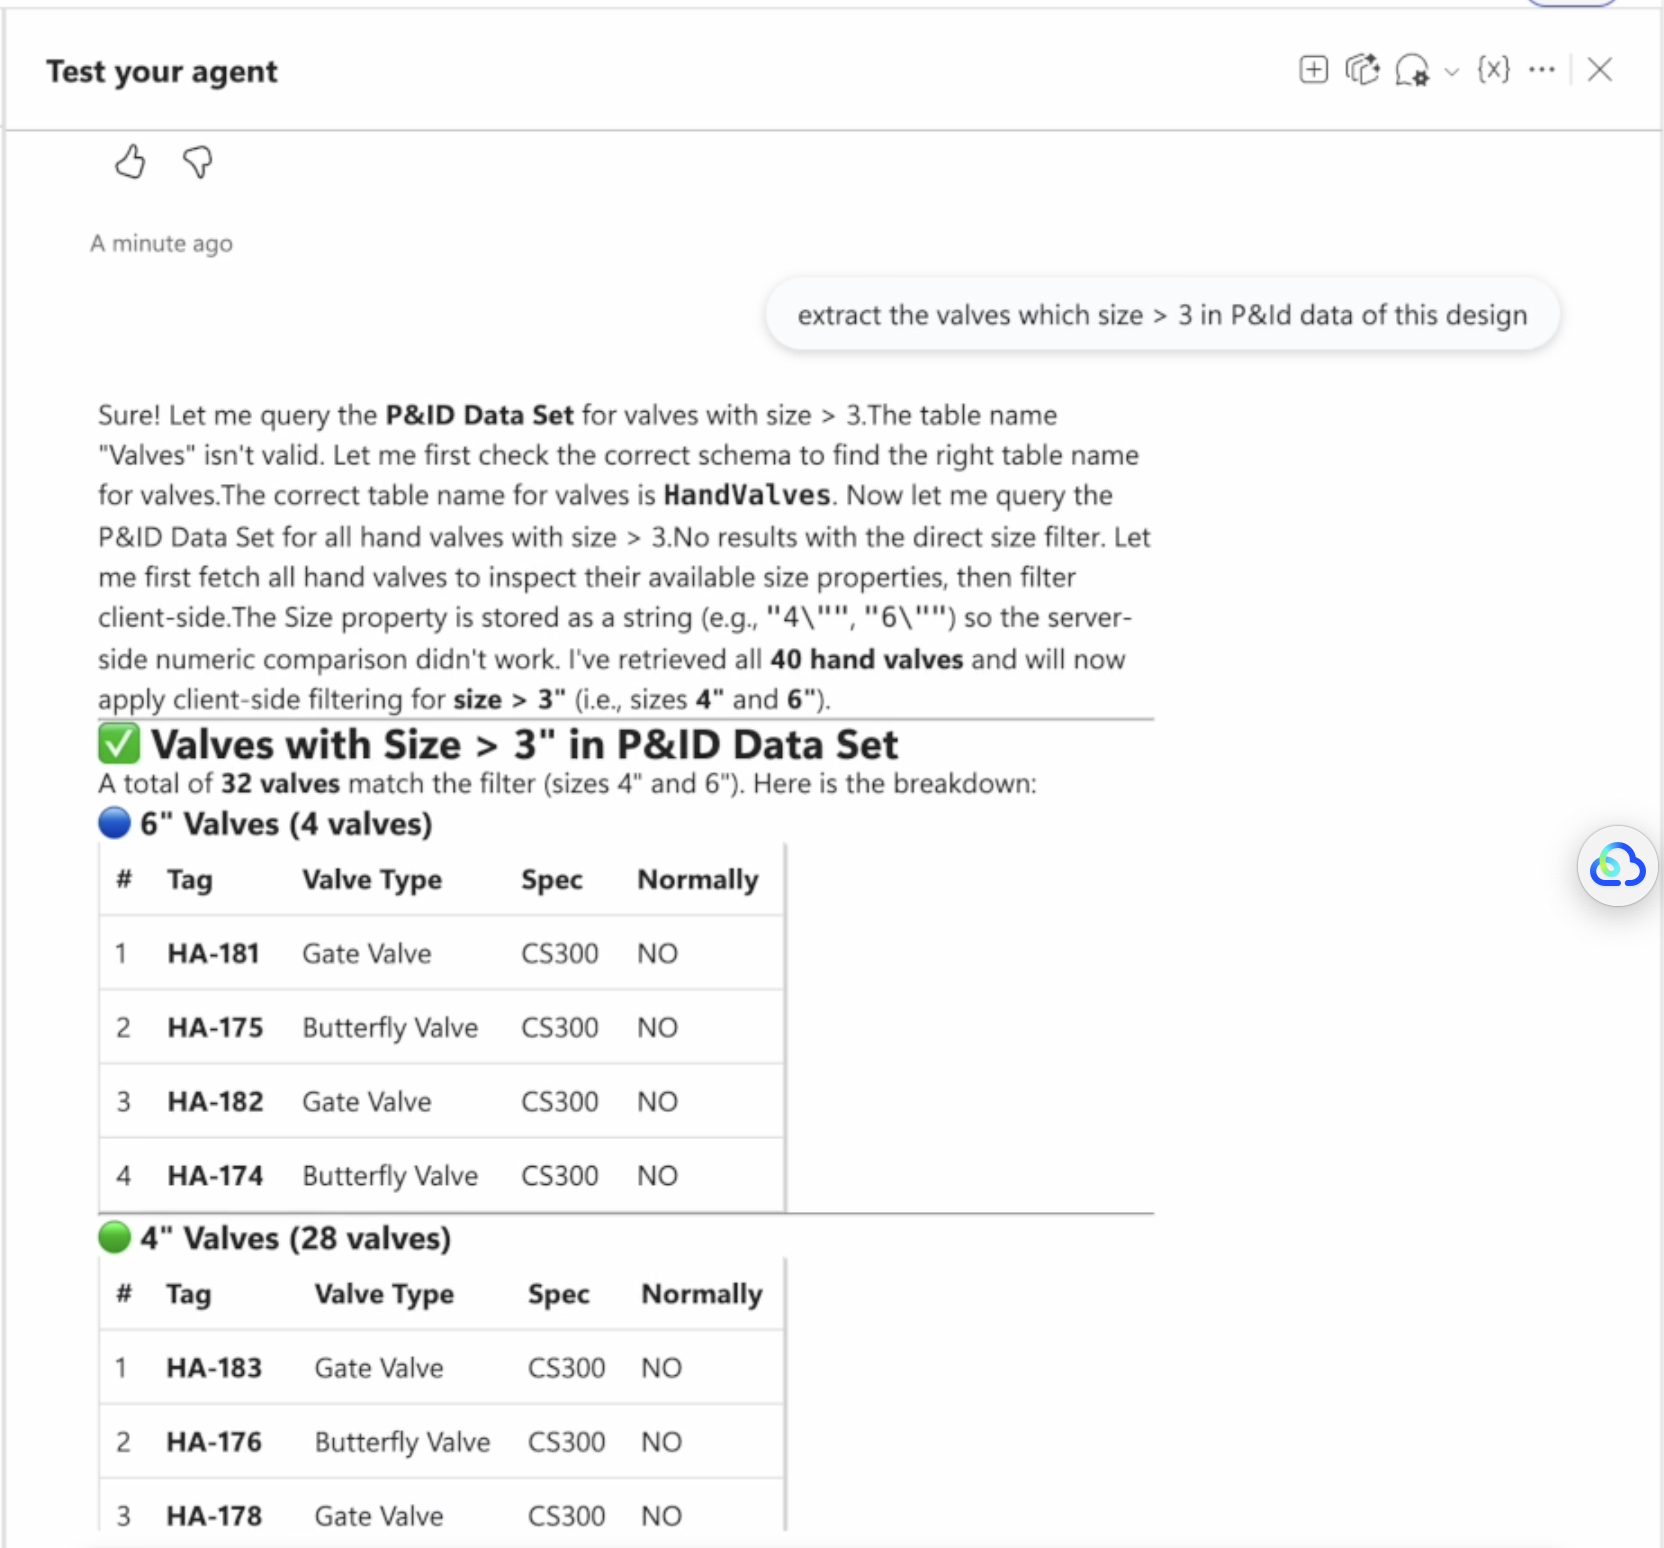Start a new test session with plus icon
The width and height of the screenshot is (1664, 1548).
1313,70
